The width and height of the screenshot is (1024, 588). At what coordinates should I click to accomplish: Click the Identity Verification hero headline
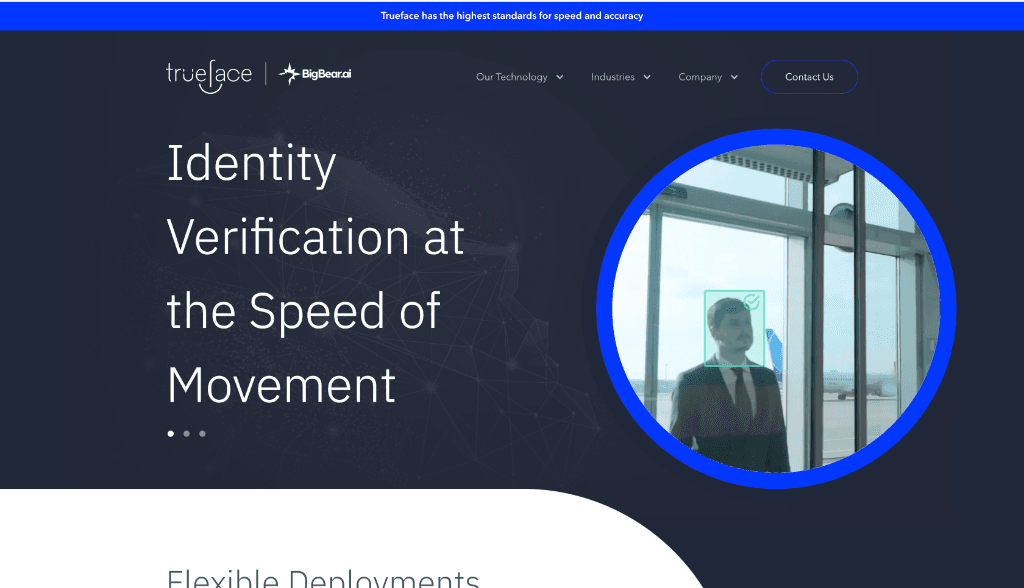click(316, 274)
